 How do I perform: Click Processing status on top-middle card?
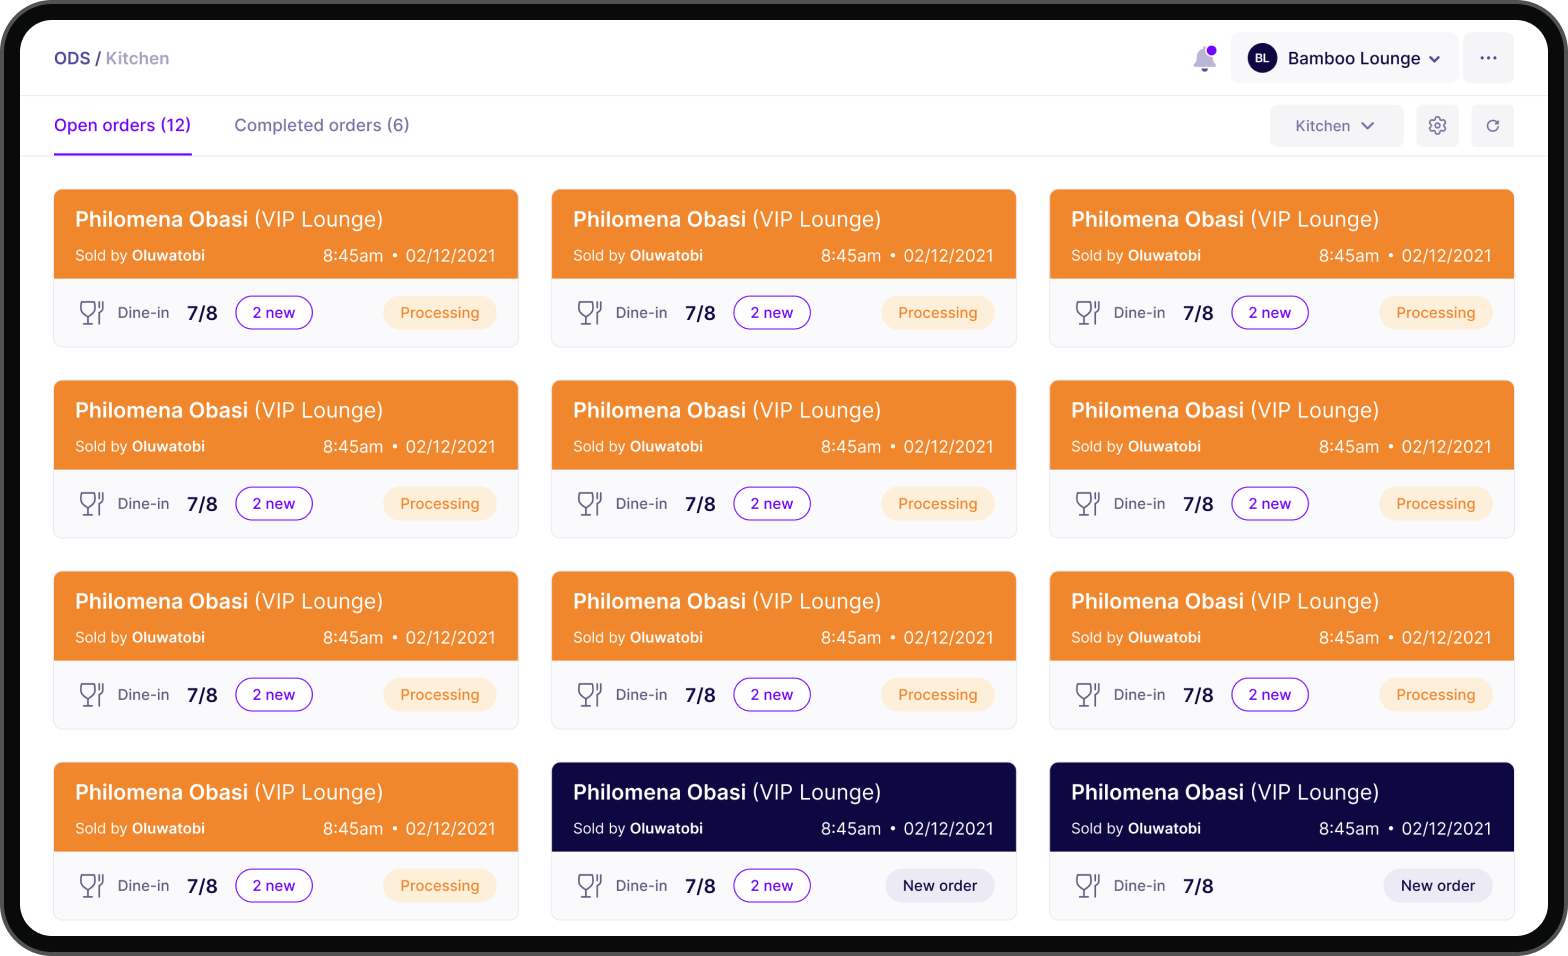click(x=937, y=313)
